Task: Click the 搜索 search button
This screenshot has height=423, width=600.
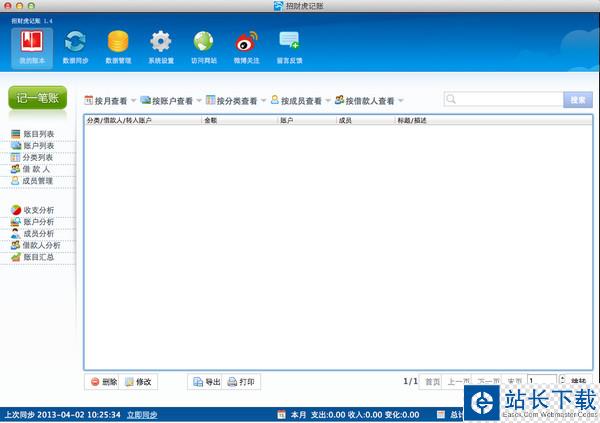Action: tap(578, 100)
